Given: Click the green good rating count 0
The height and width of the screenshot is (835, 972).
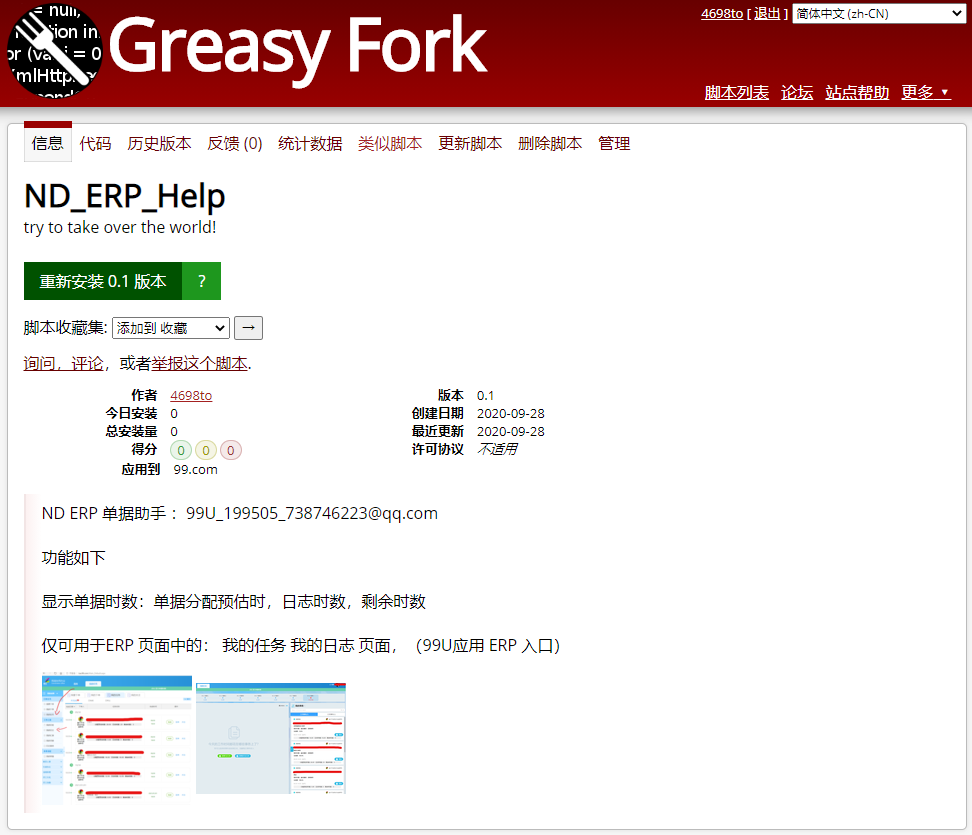Looking at the screenshot, I should pos(181,451).
